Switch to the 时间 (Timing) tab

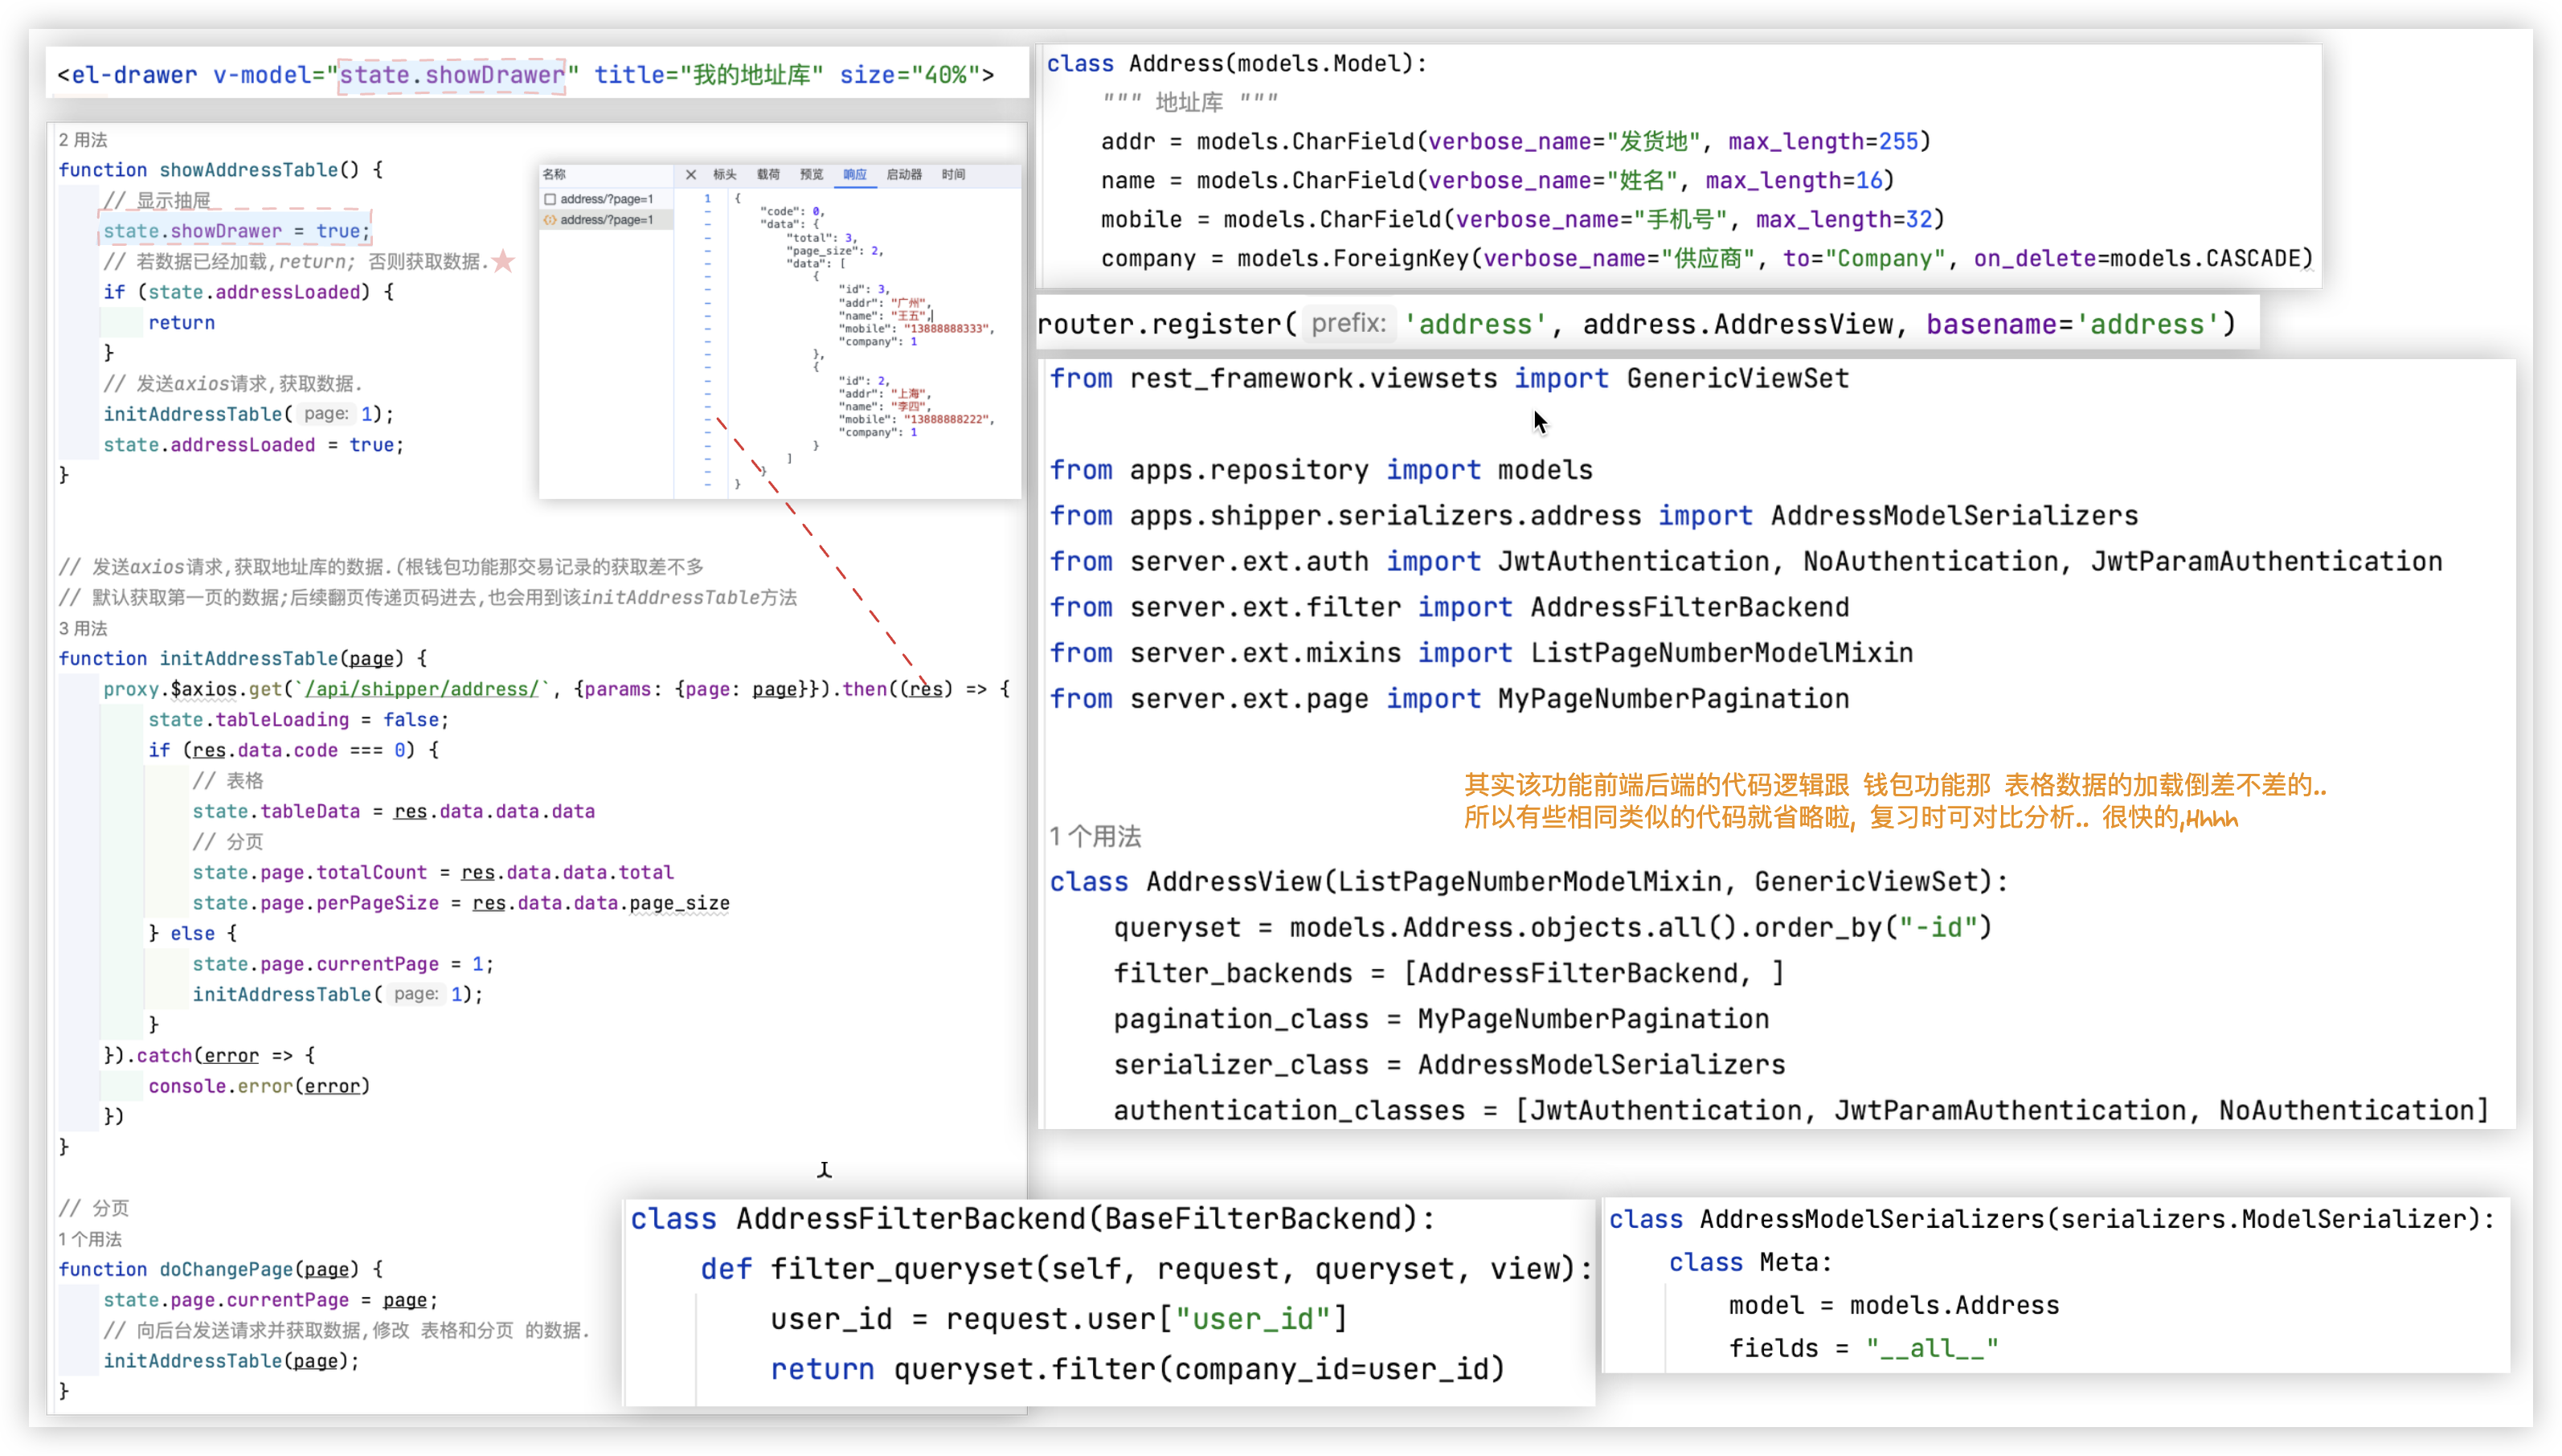(x=953, y=174)
